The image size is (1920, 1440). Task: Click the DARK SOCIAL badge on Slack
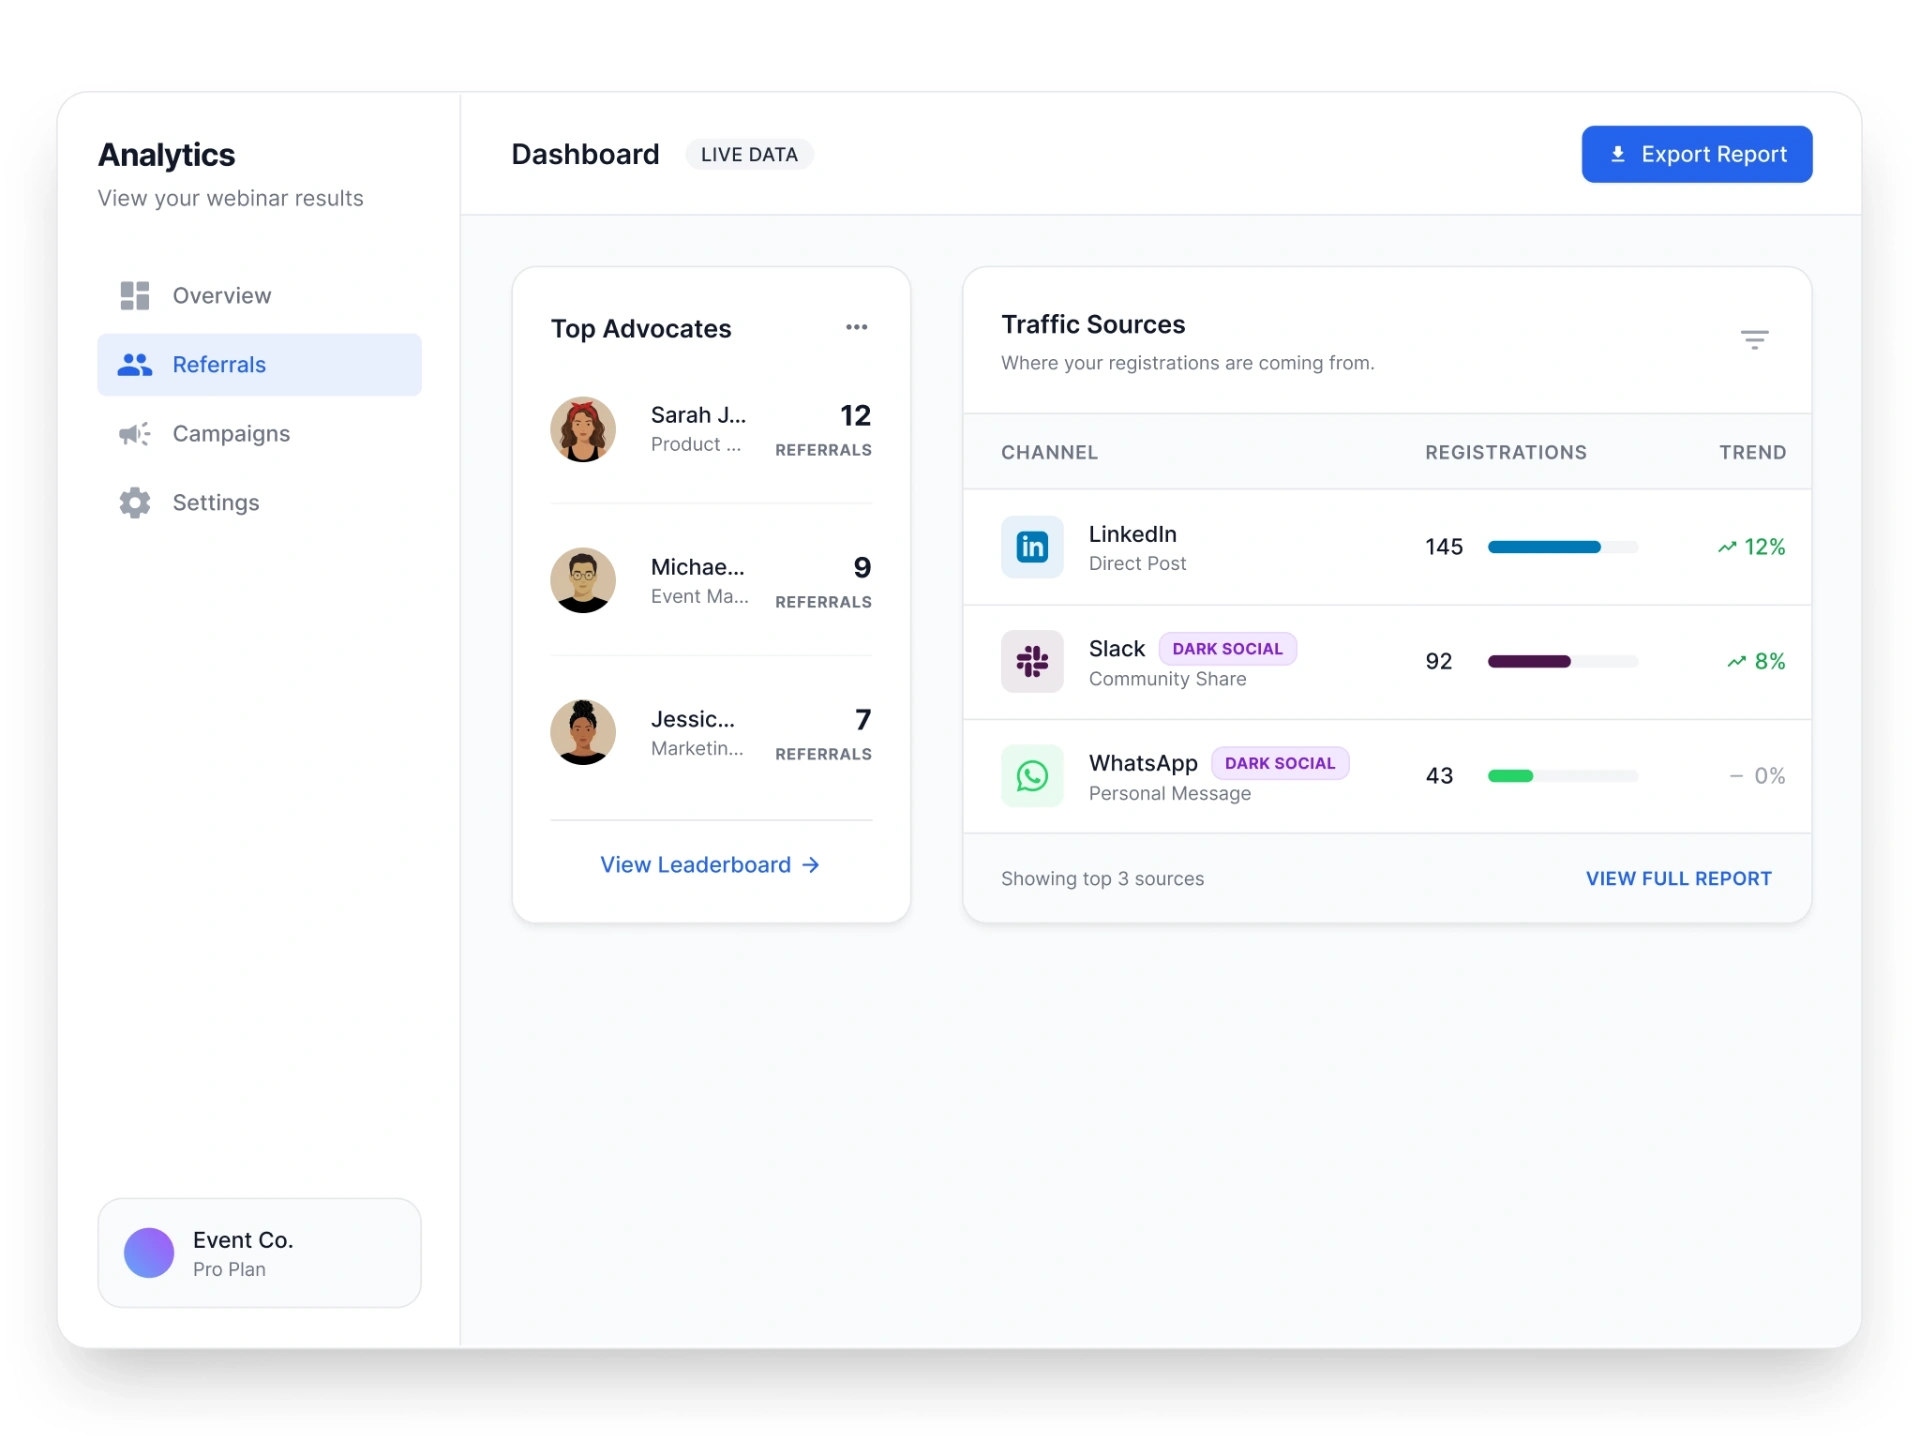click(1227, 648)
